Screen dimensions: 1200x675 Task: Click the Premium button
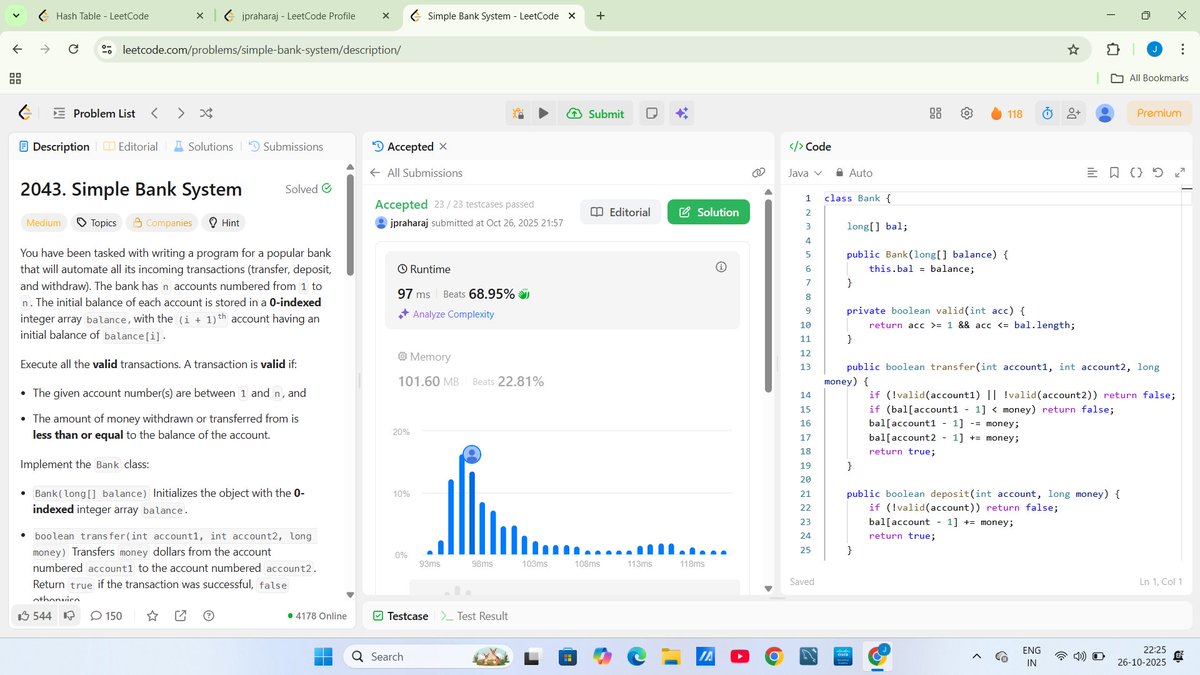tap(1159, 114)
